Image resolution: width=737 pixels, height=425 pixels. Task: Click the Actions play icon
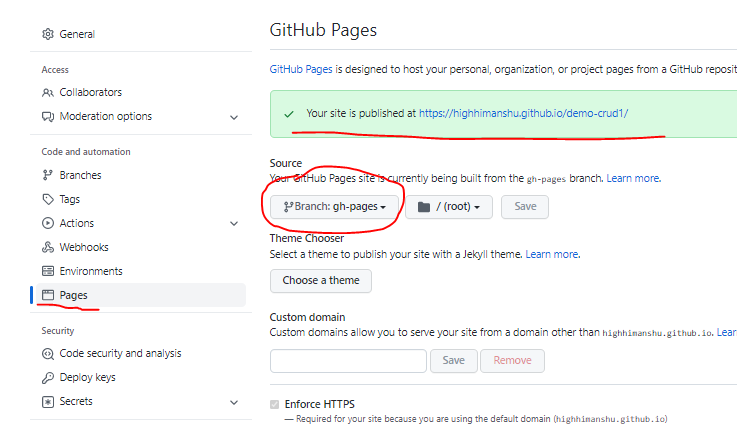(x=47, y=223)
